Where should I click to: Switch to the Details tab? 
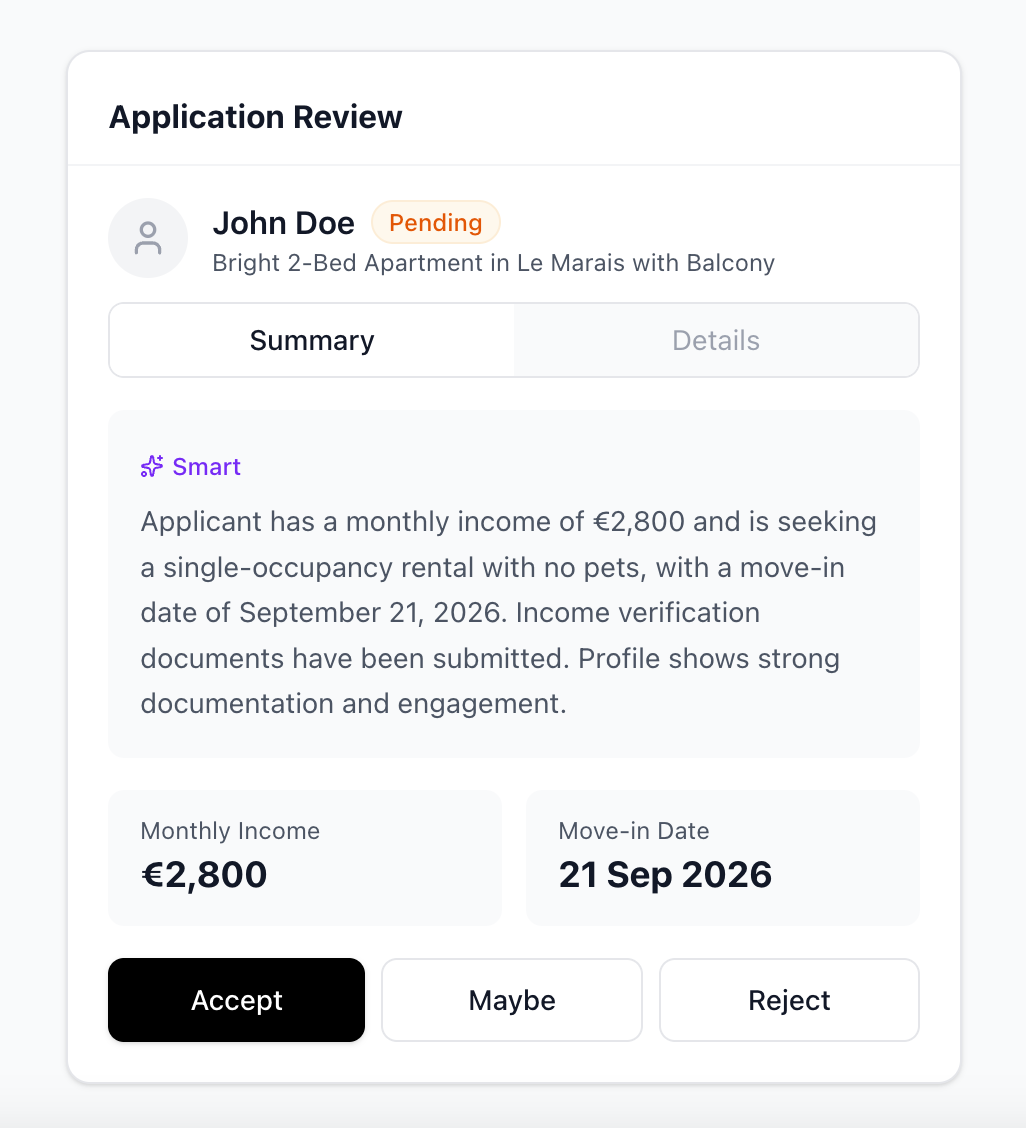click(716, 340)
